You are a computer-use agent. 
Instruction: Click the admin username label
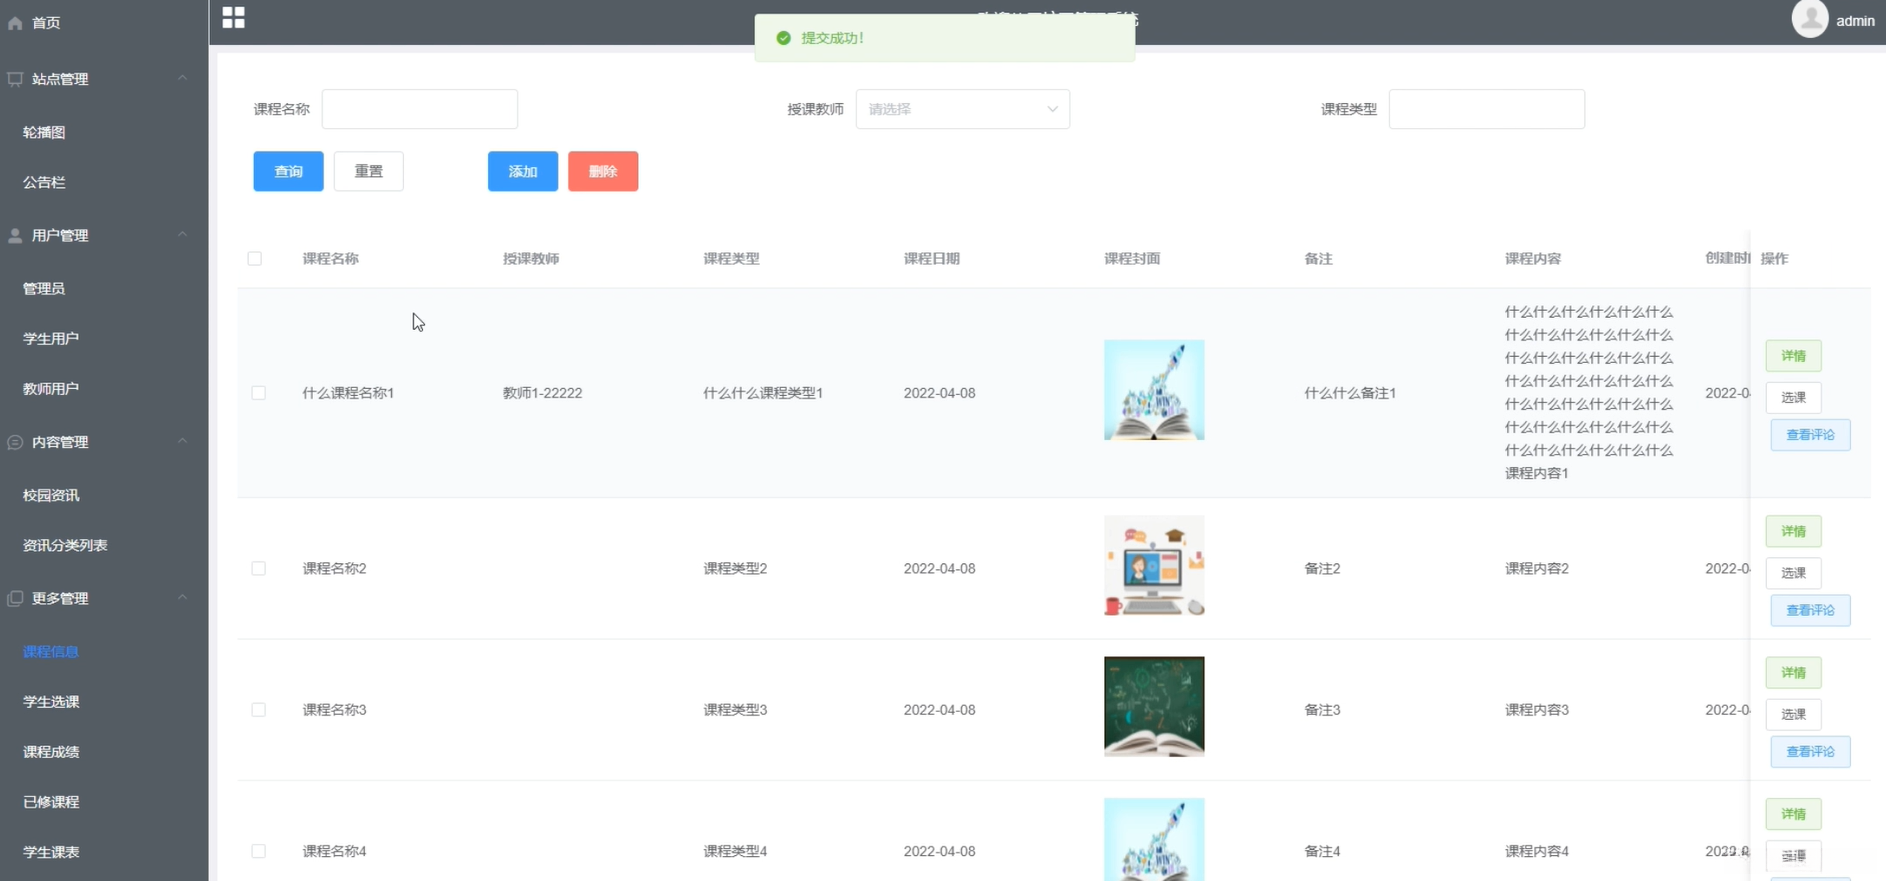click(x=1855, y=21)
